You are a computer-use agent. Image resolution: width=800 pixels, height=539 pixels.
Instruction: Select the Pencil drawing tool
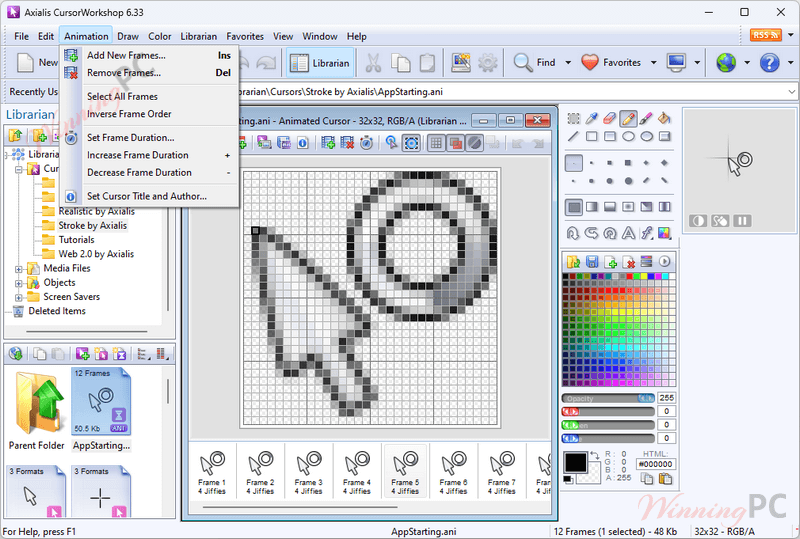point(629,119)
